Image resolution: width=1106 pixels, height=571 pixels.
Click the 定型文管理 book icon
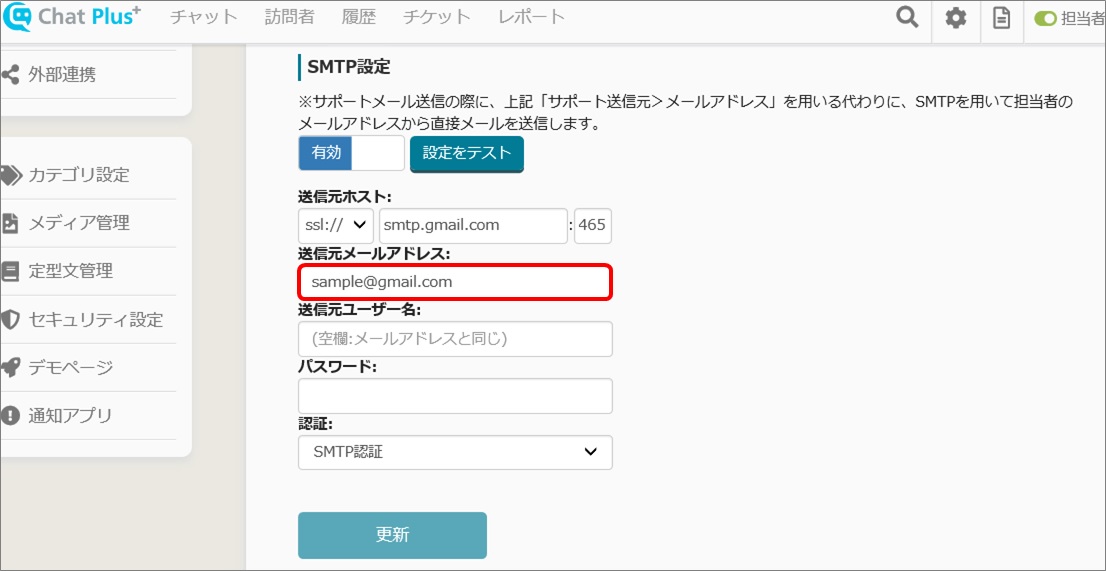[x=10, y=271]
